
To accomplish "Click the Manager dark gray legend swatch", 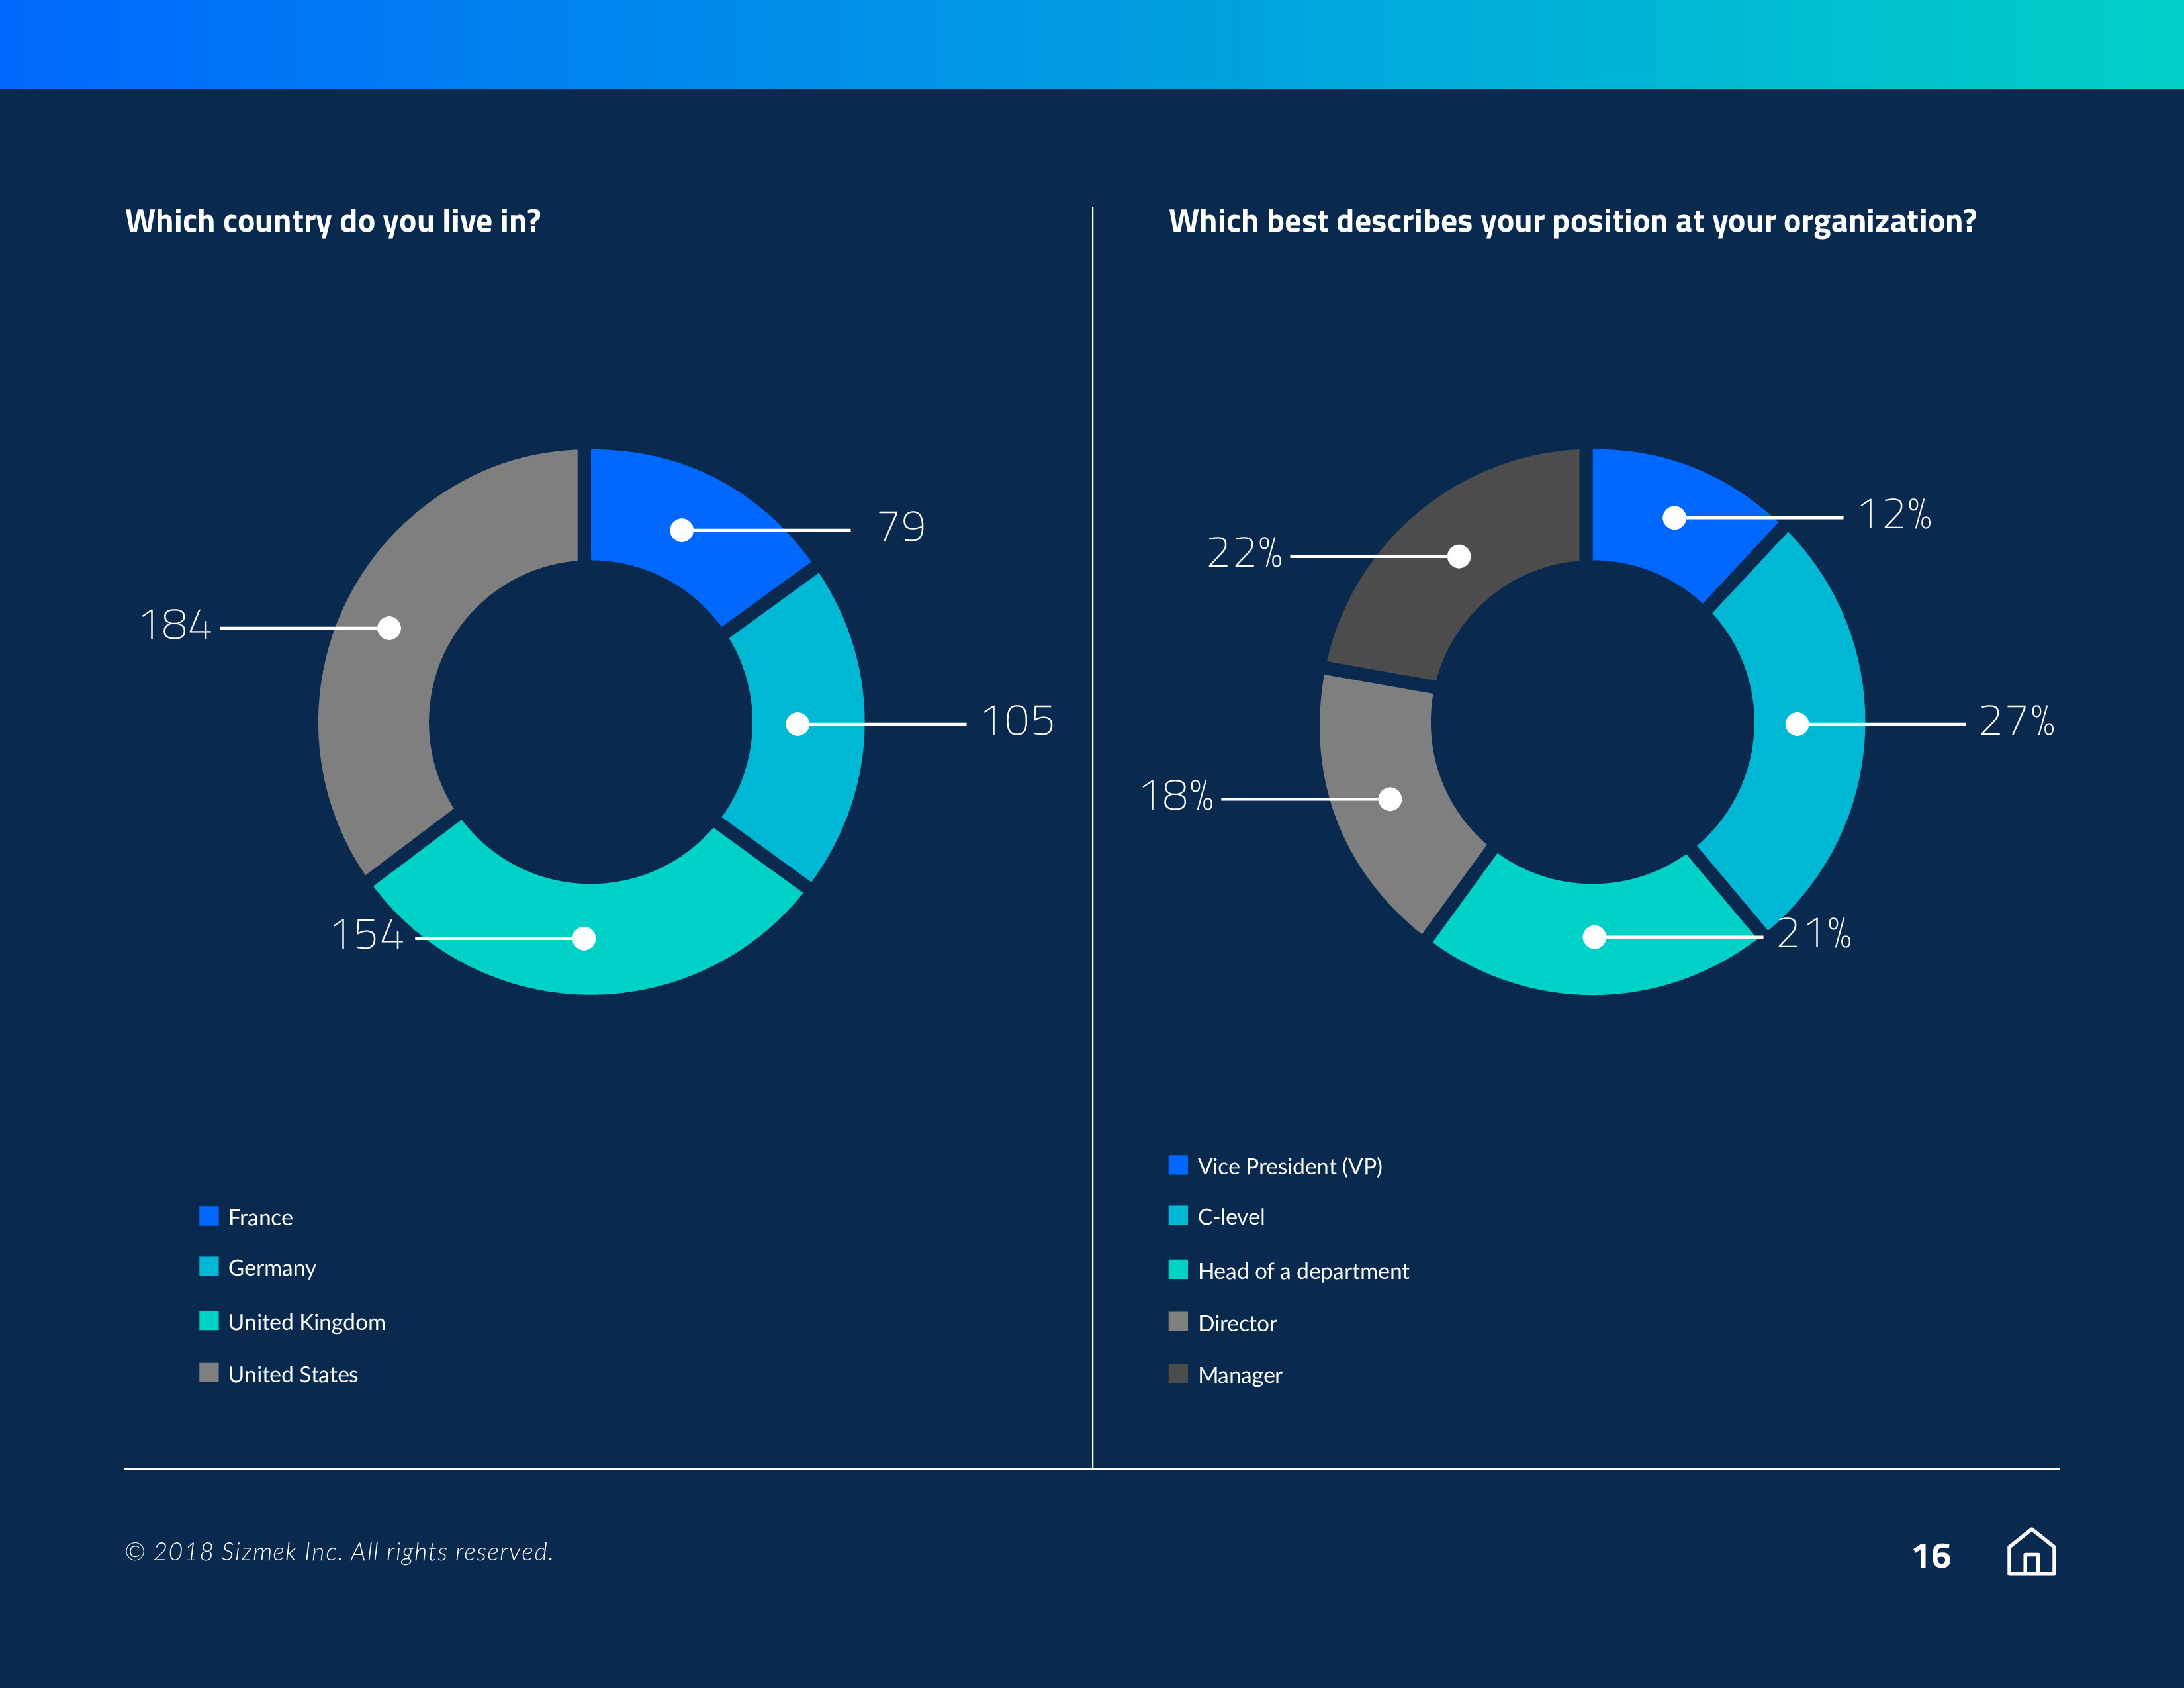I will [1178, 1374].
